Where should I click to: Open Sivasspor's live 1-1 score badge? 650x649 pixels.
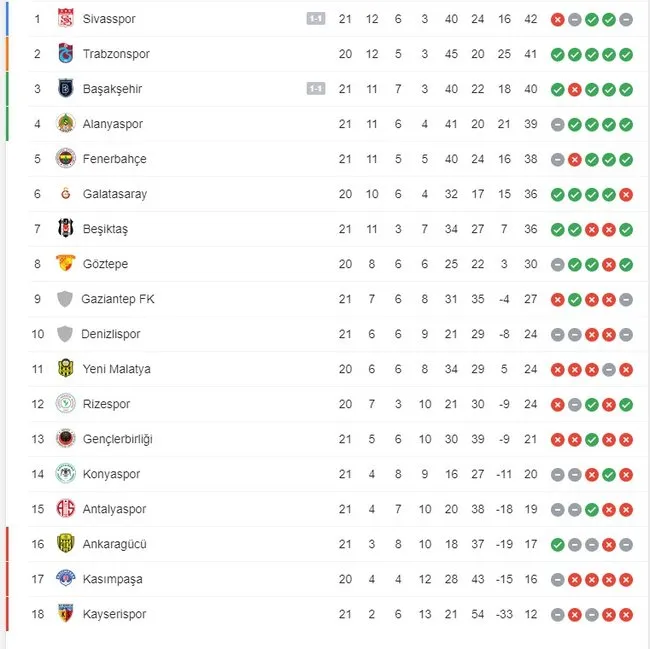click(x=315, y=19)
